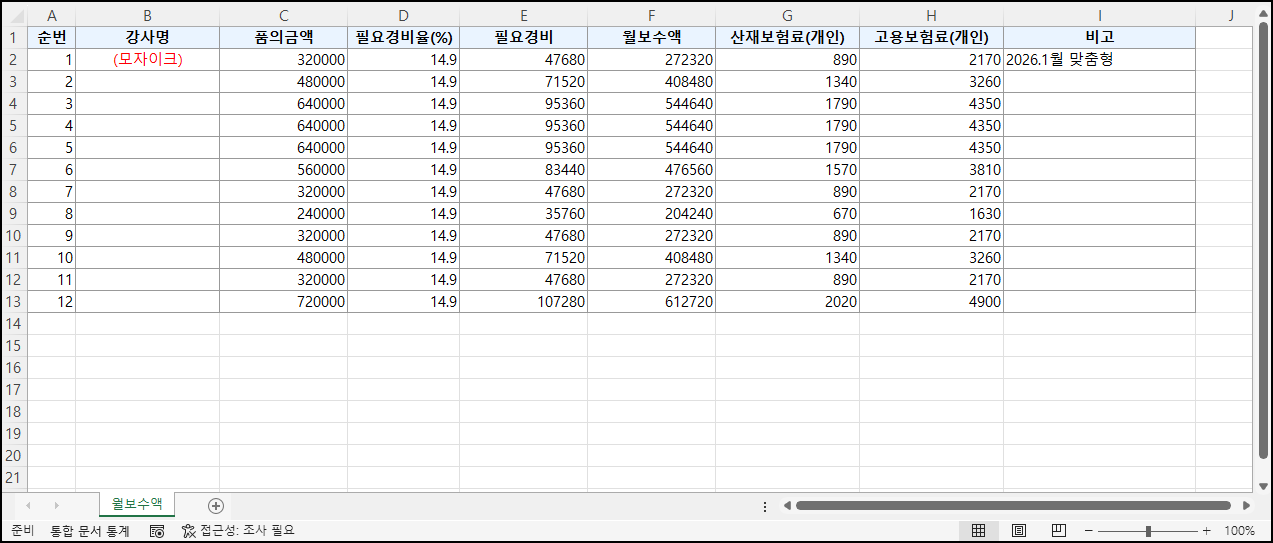Screen dimensions: 1273x543
Task: Click the 비고 header cell
Action: tap(1099, 37)
